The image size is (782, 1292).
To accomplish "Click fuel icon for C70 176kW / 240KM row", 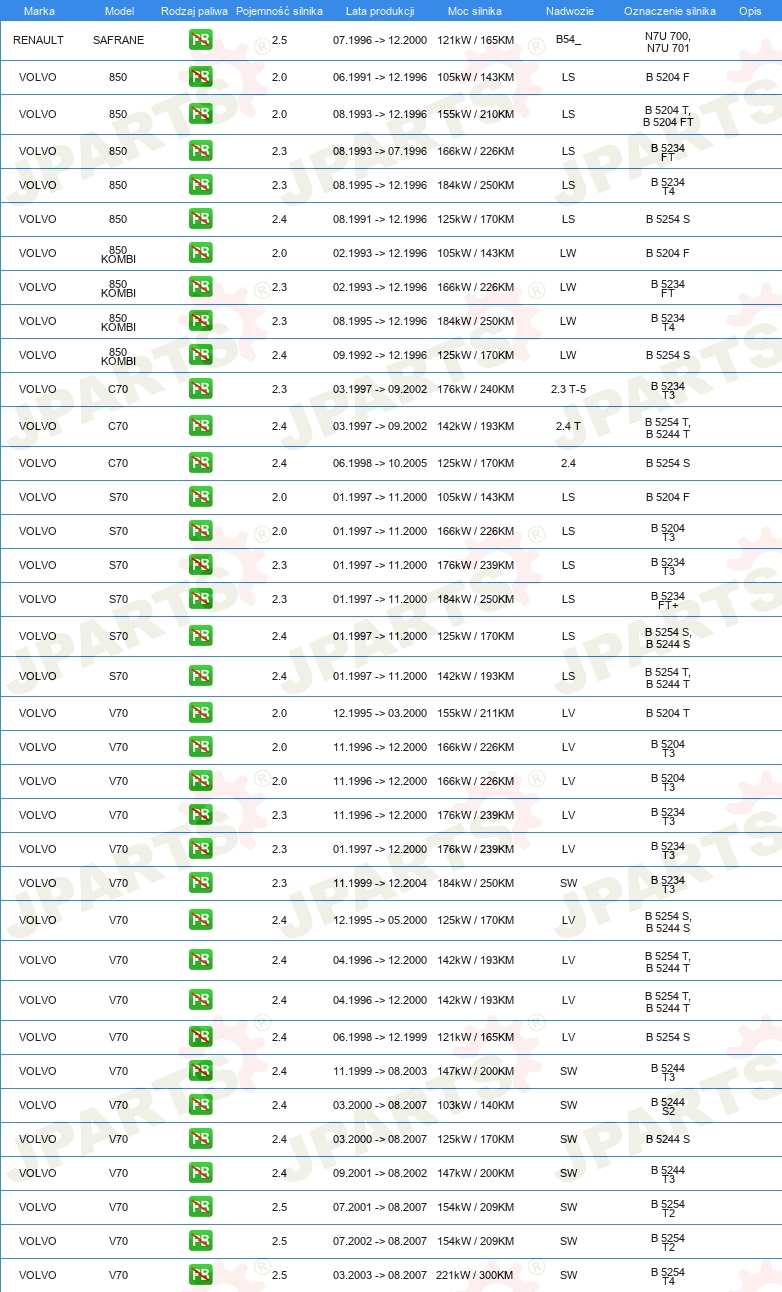I will [200, 389].
